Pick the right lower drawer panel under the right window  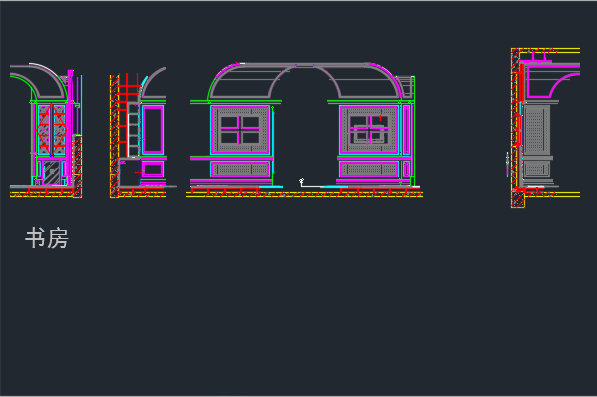pyautogui.click(x=369, y=169)
